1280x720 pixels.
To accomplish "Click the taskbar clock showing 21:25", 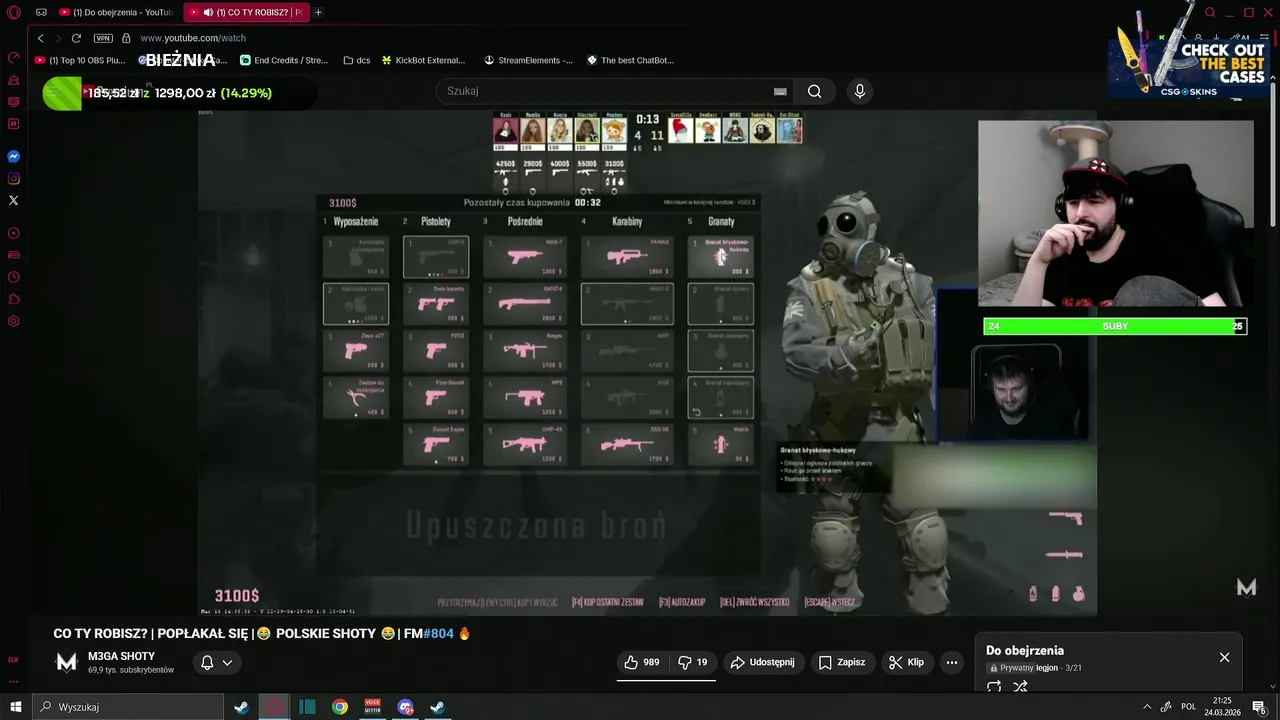I will [x=1222, y=707].
